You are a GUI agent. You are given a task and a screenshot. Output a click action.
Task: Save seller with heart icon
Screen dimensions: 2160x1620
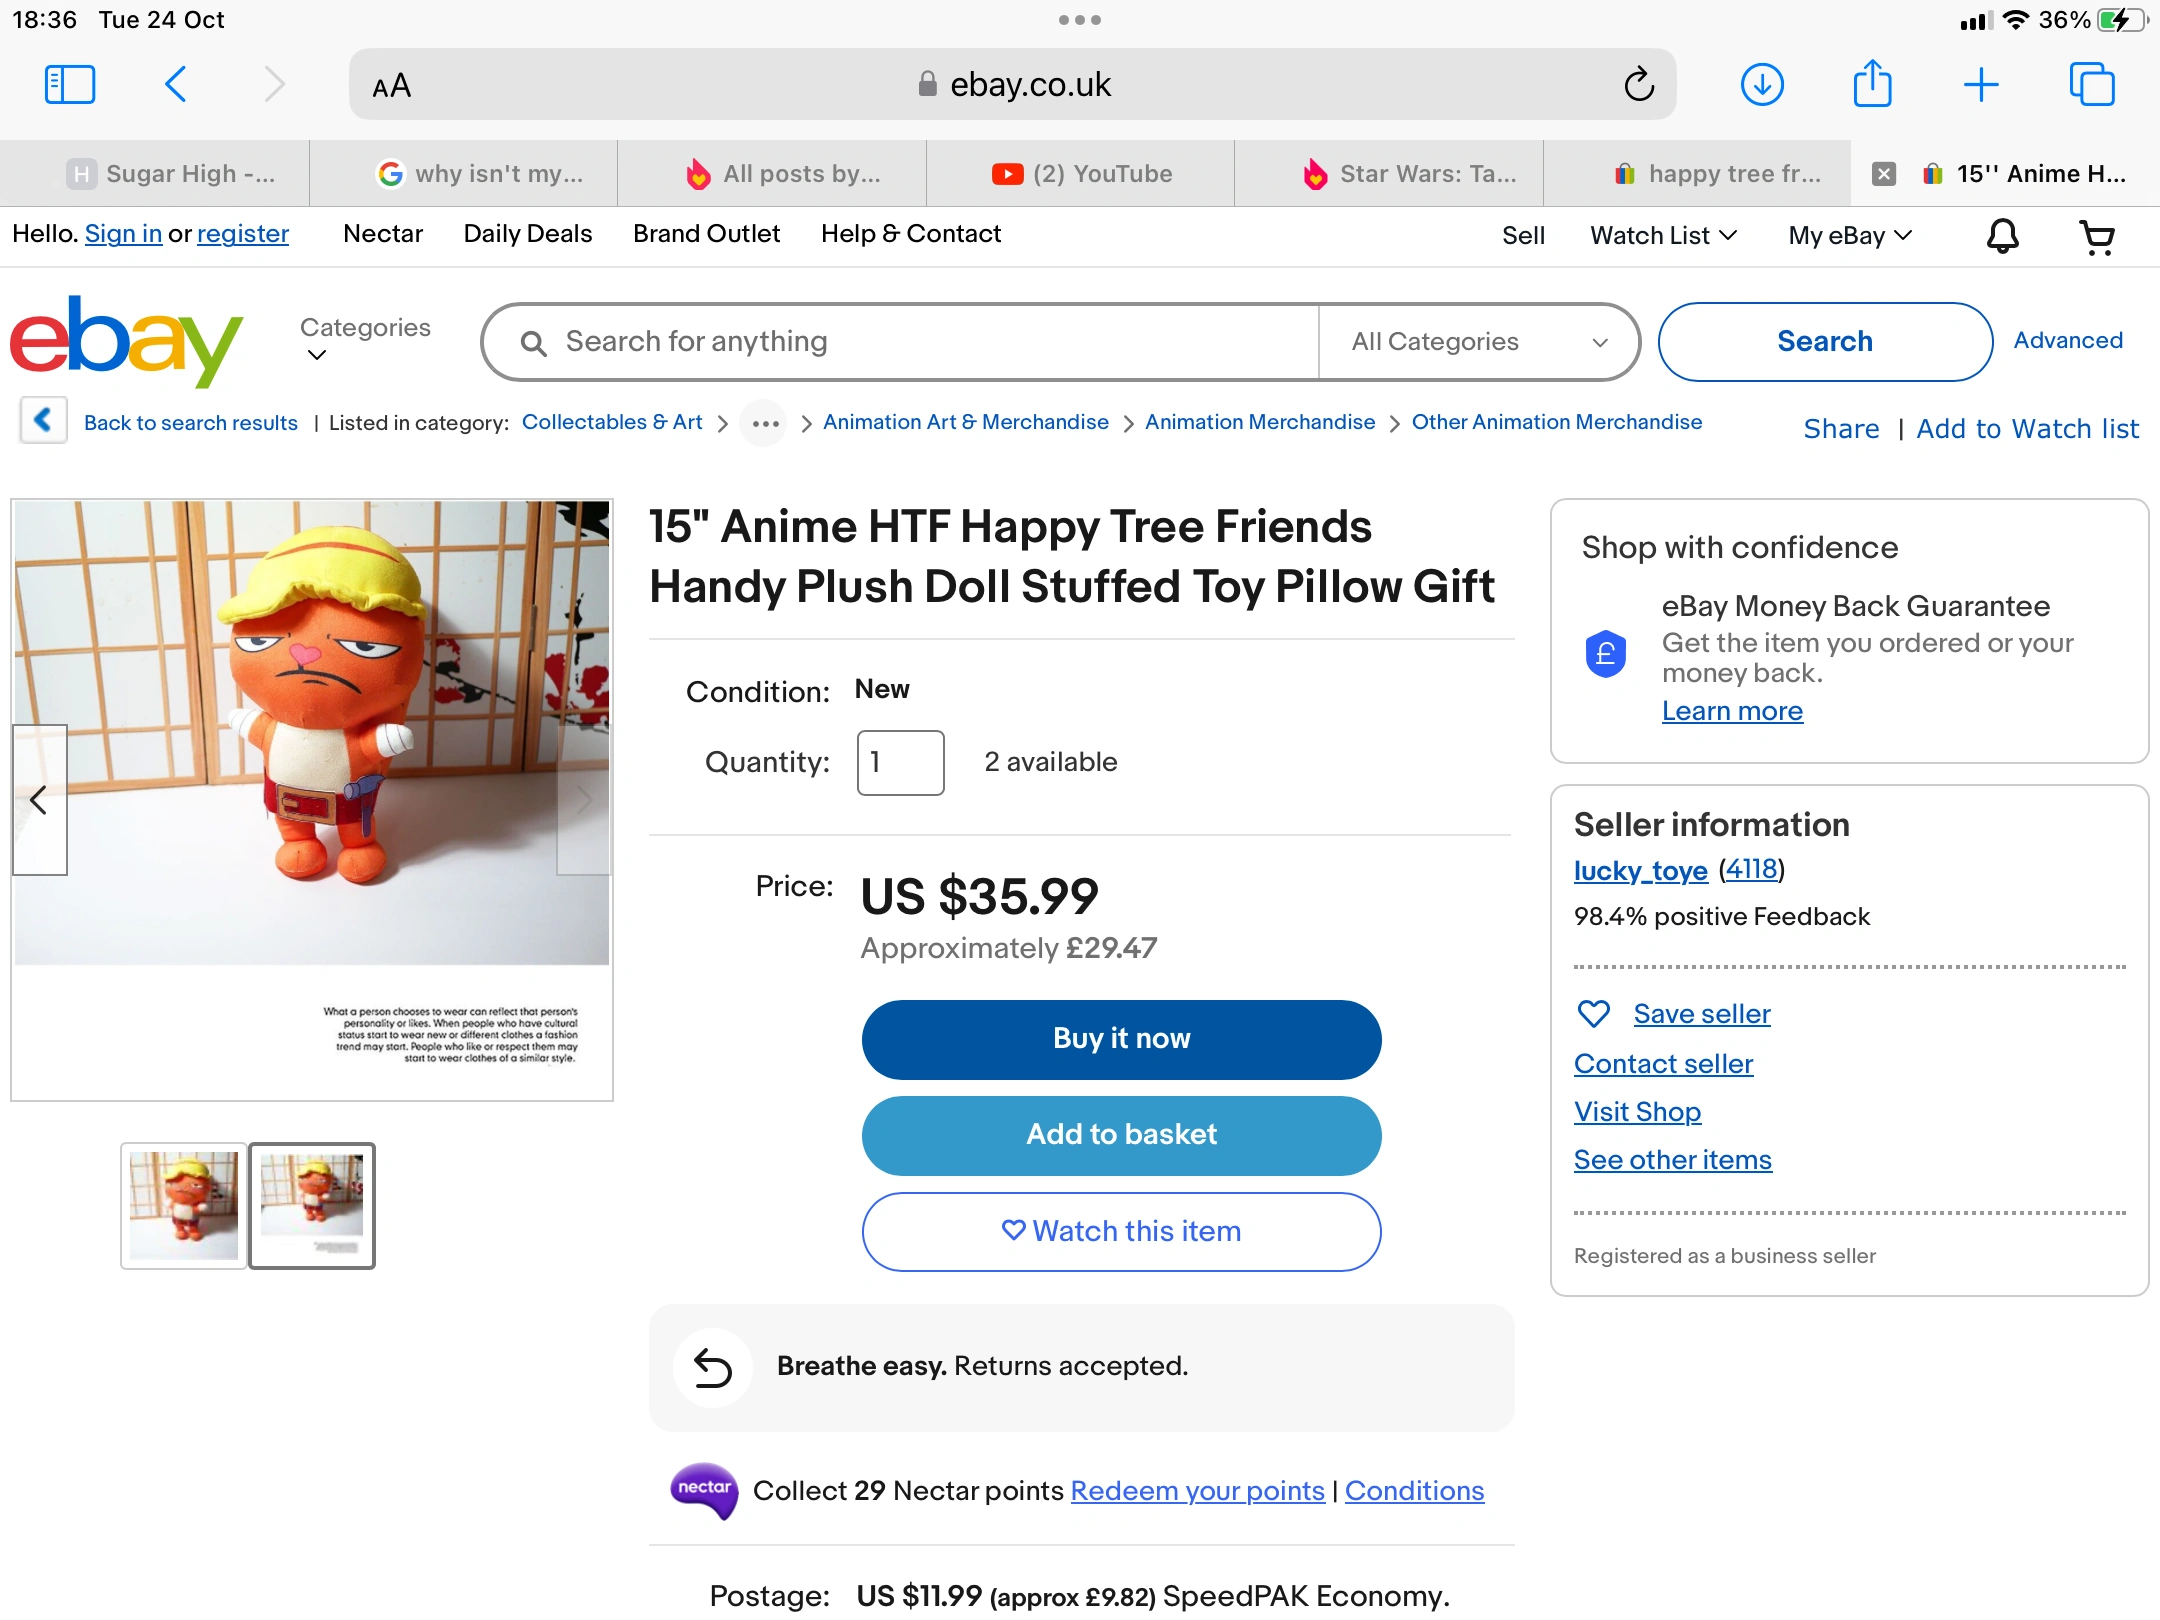(1593, 1014)
